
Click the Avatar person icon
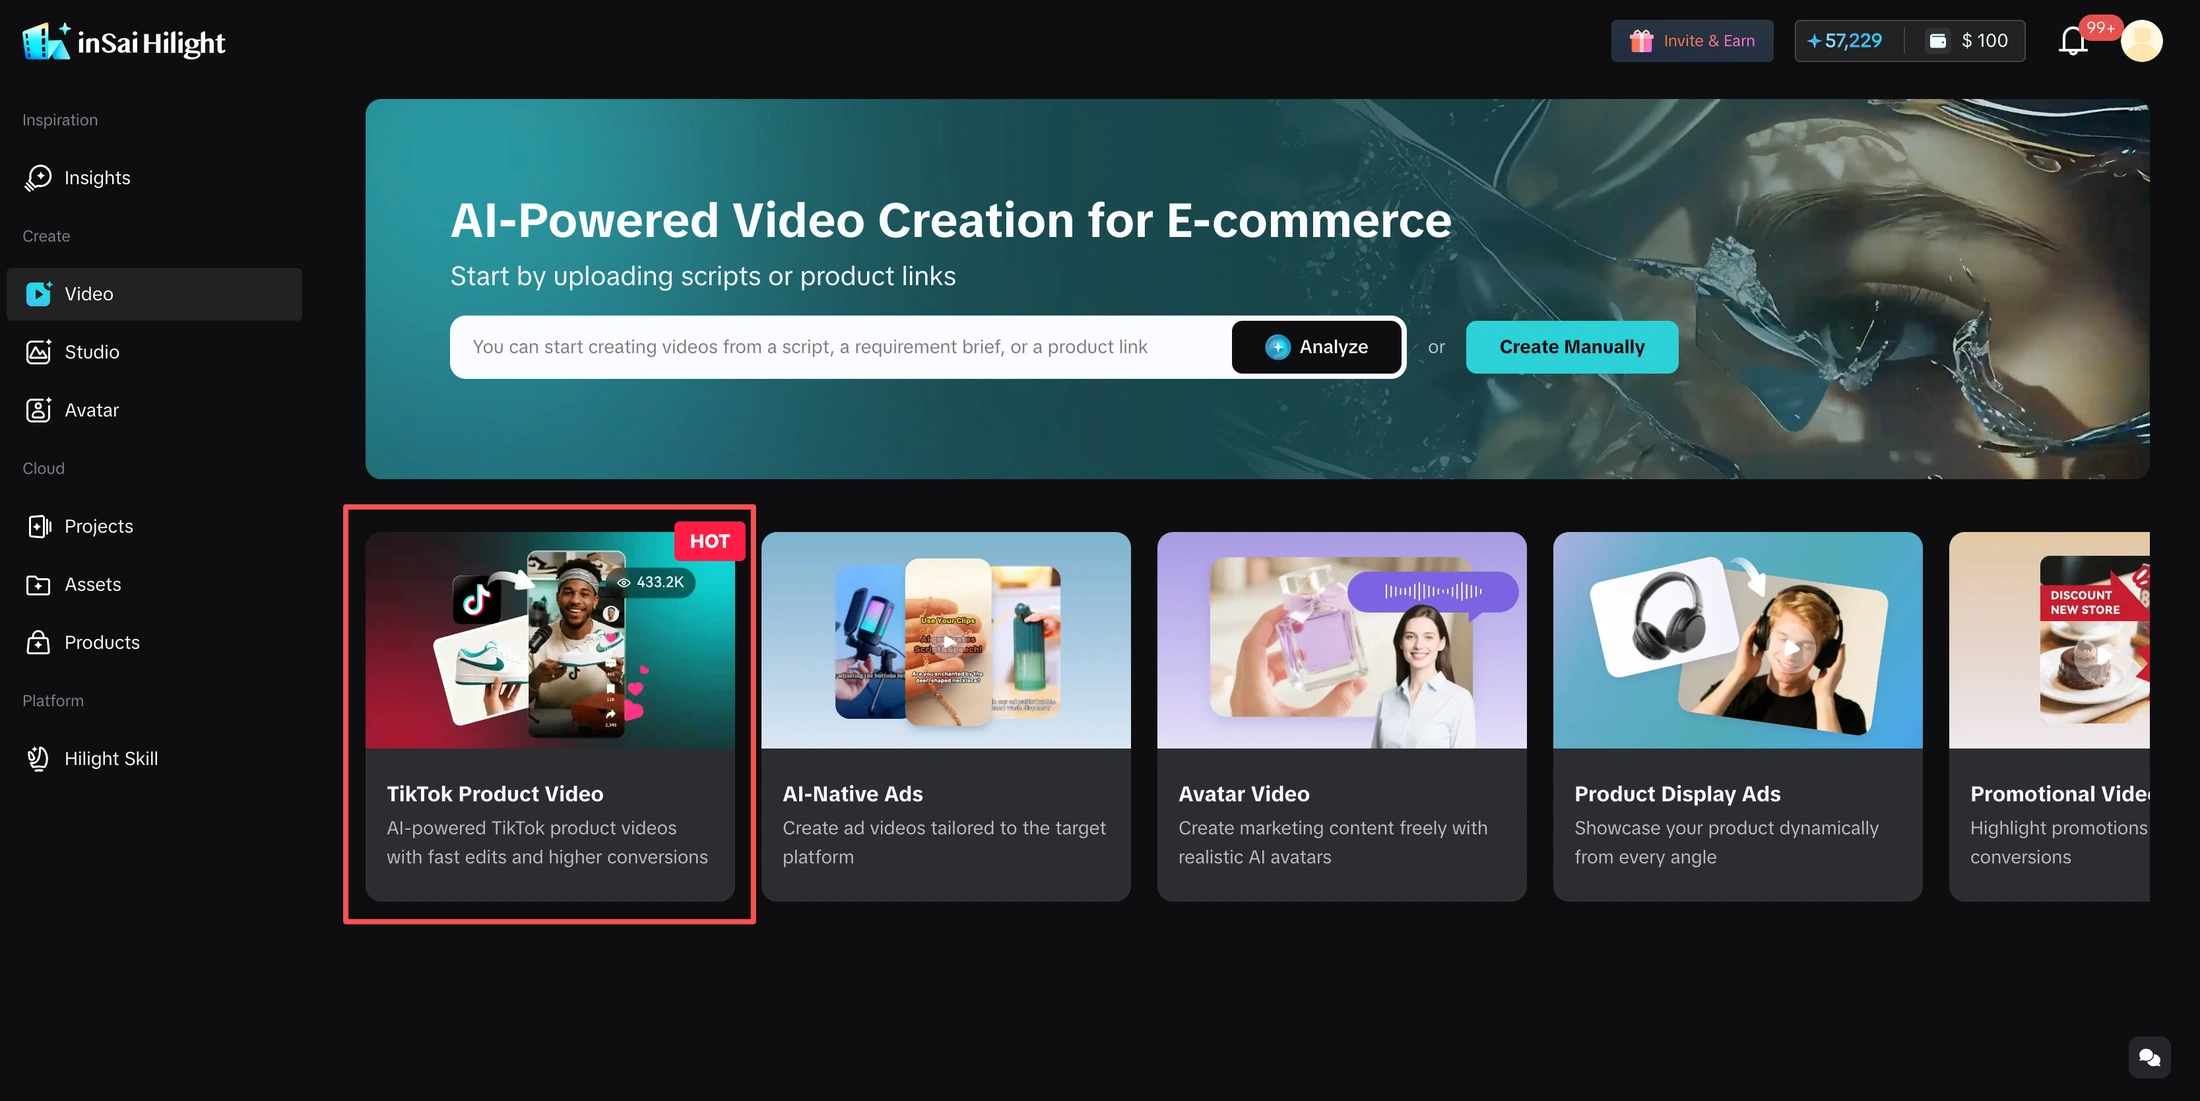point(38,410)
